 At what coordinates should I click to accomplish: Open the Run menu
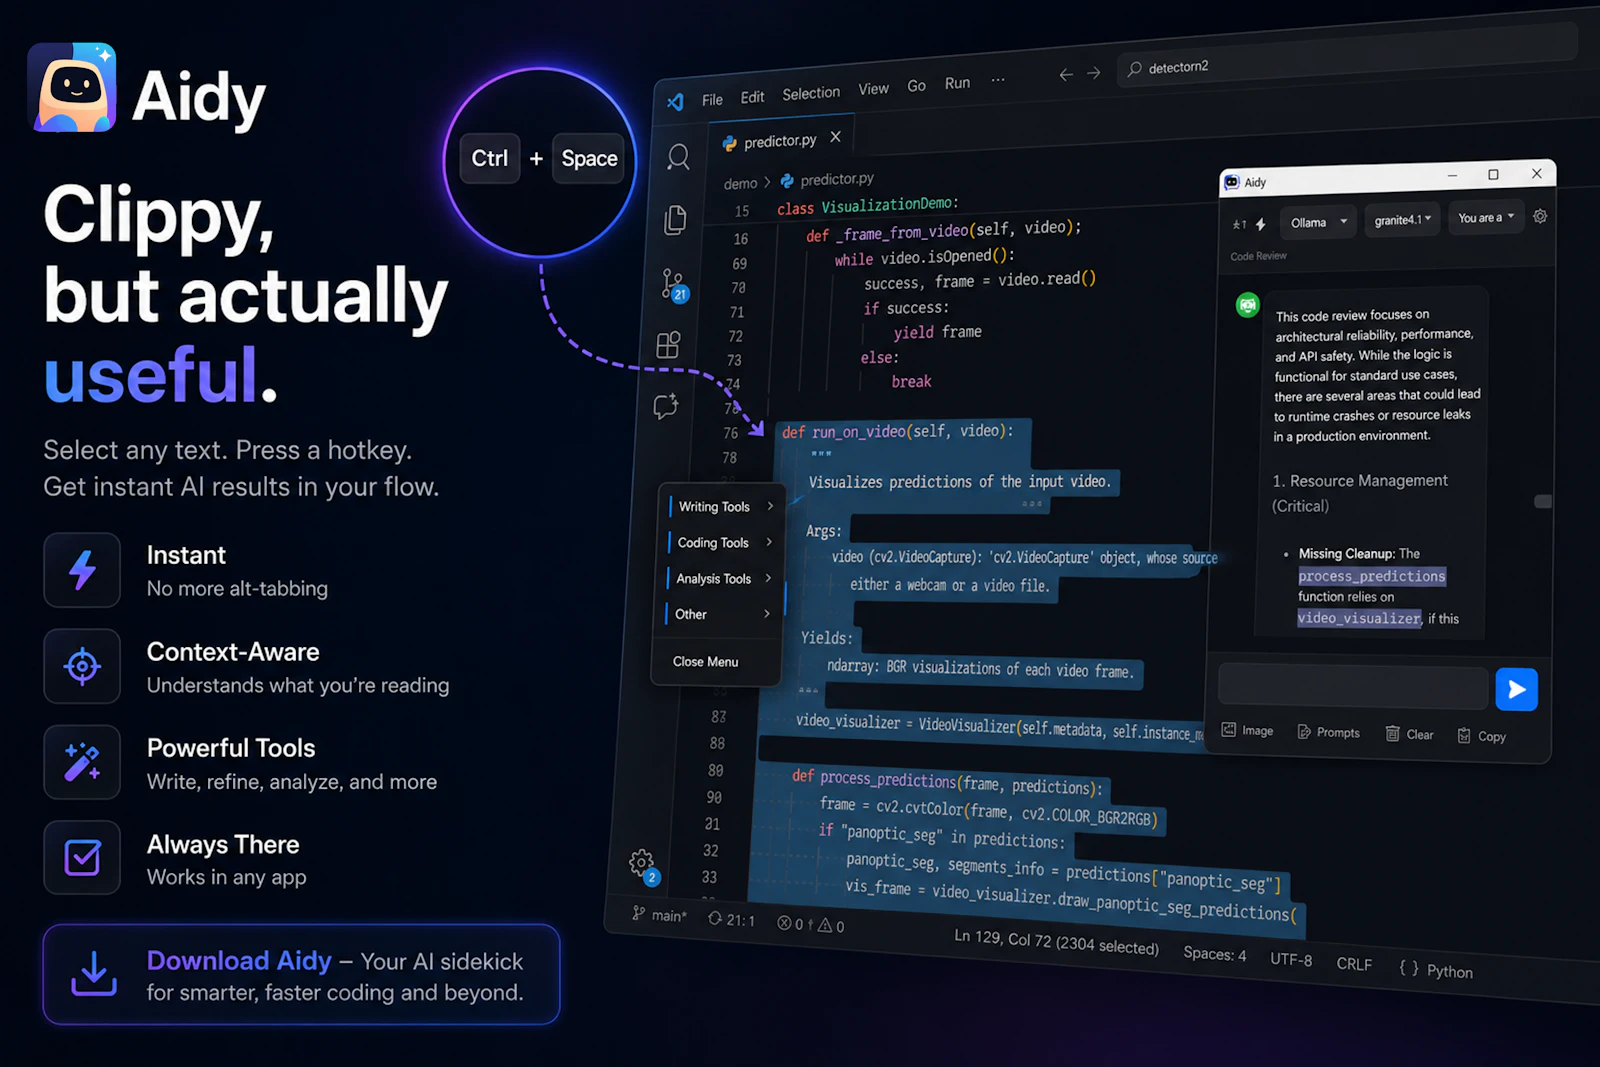tap(957, 83)
